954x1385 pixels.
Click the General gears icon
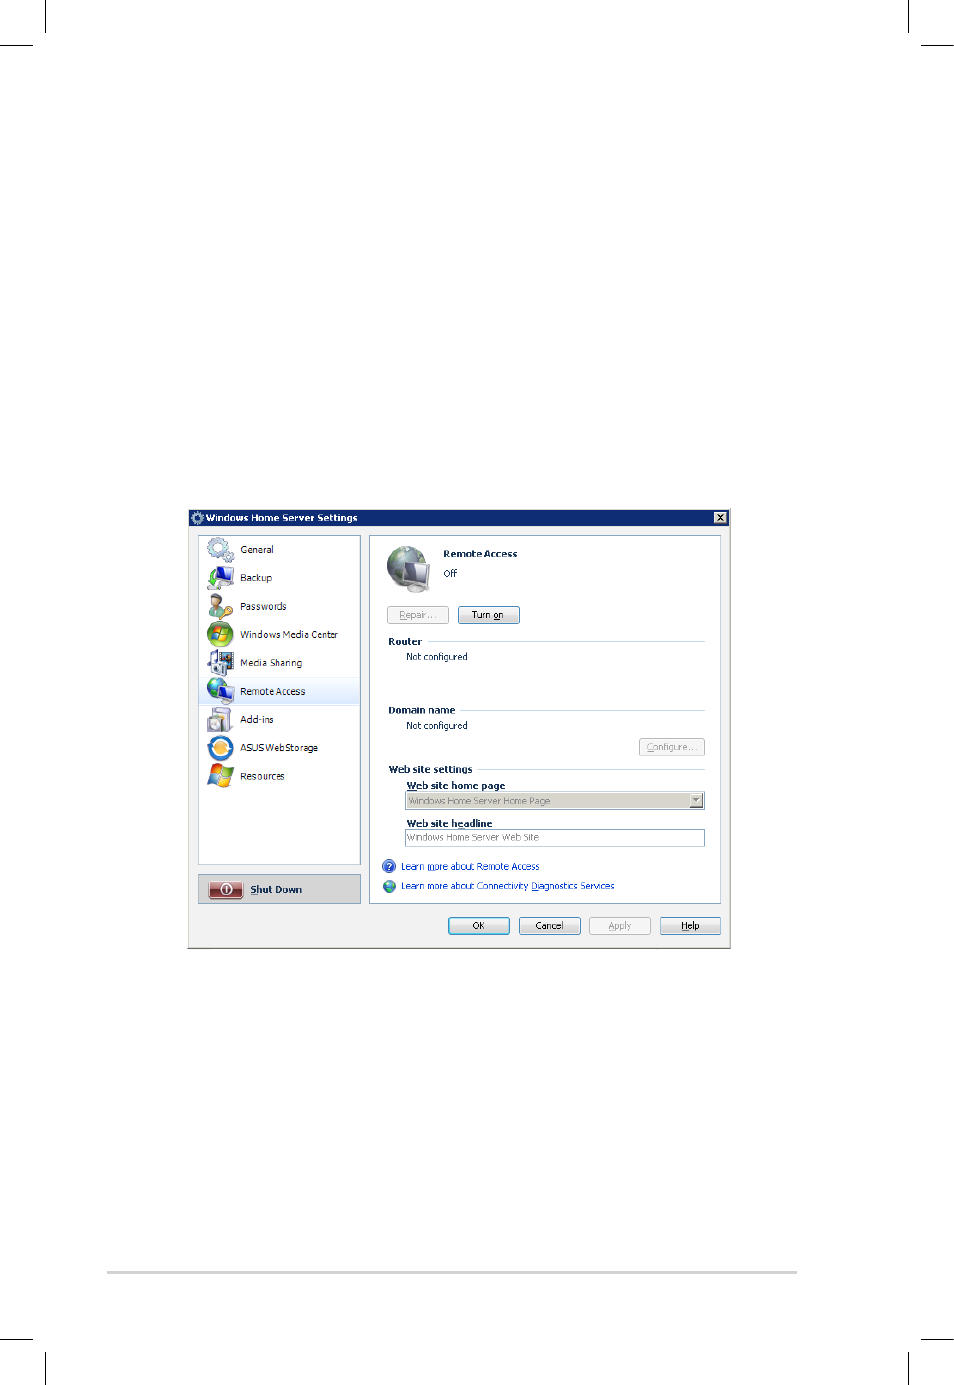pyautogui.click(x=220, y=549)
